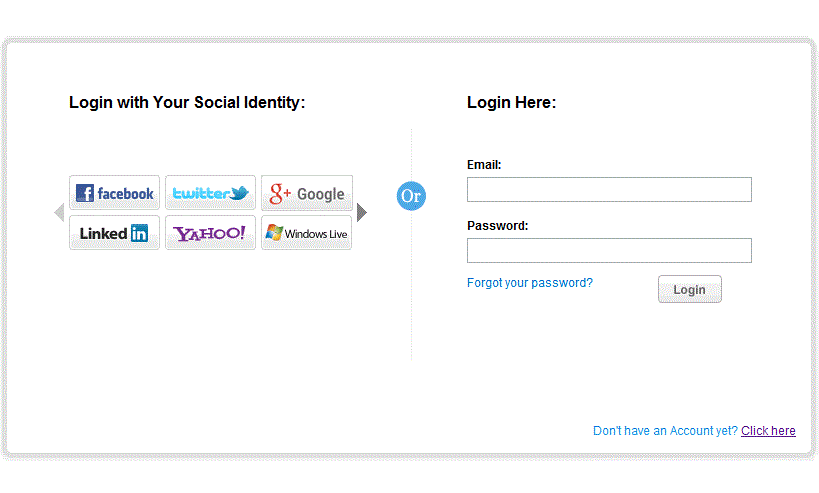
Task: Click the 'Login Here:' heading
Action: [511, 102]
